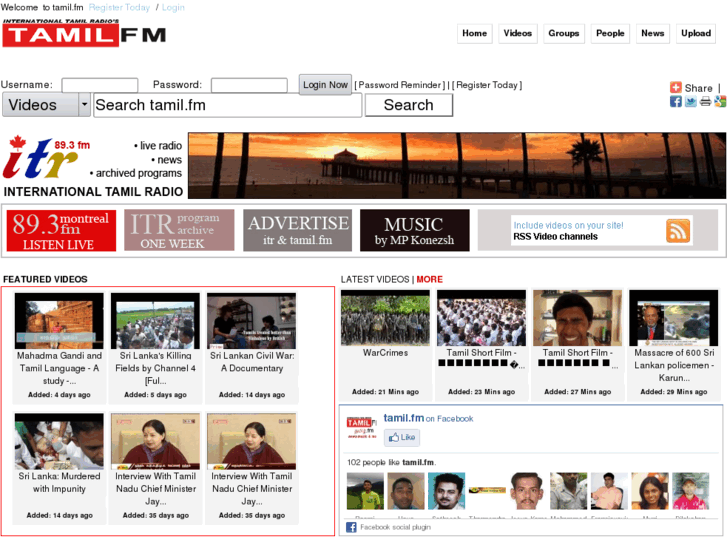Click the MORE link for latest videos

[x=429, y=279]
